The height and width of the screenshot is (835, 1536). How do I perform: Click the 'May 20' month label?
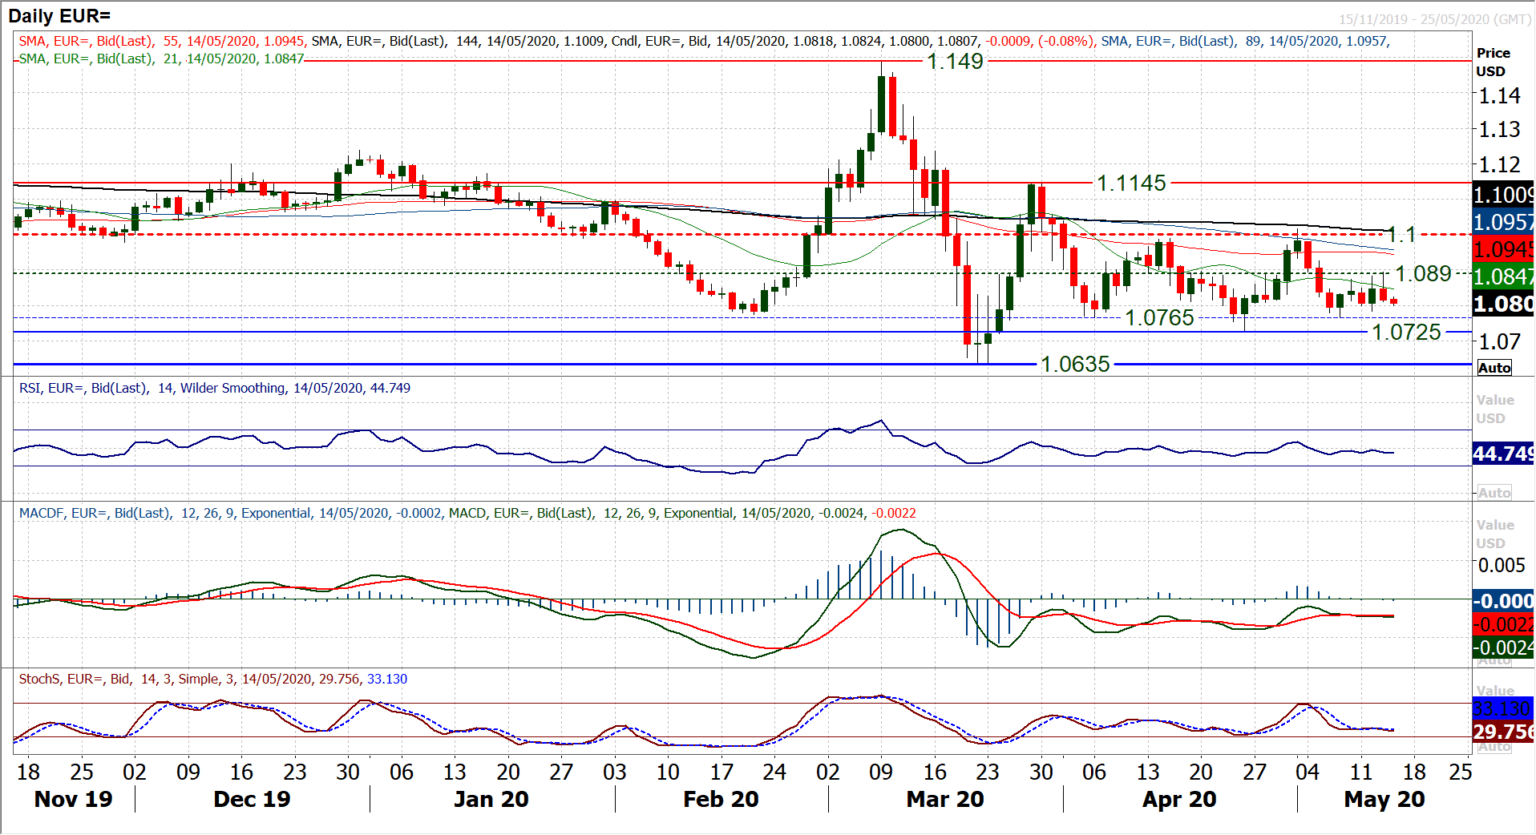pyautogui.click(x=1384, y=800)
